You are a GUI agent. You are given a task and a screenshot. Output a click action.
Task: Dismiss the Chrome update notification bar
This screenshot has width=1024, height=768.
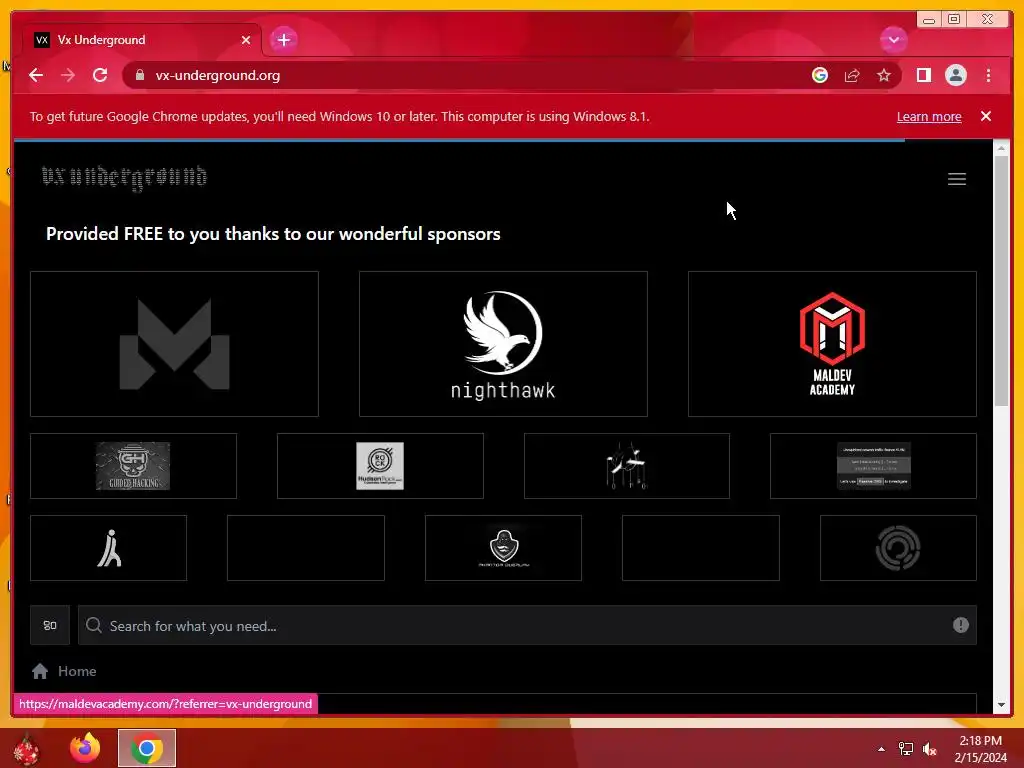point(985,116)
